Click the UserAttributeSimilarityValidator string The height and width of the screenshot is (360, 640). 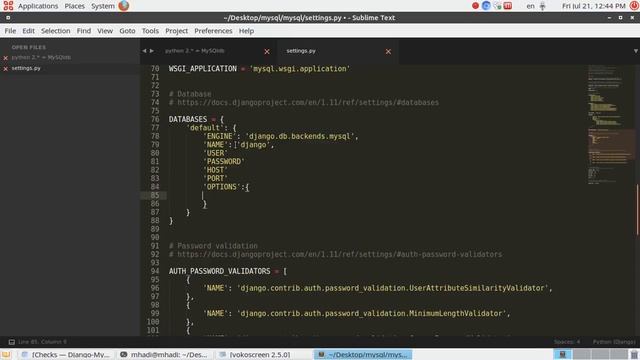(393, 288)
